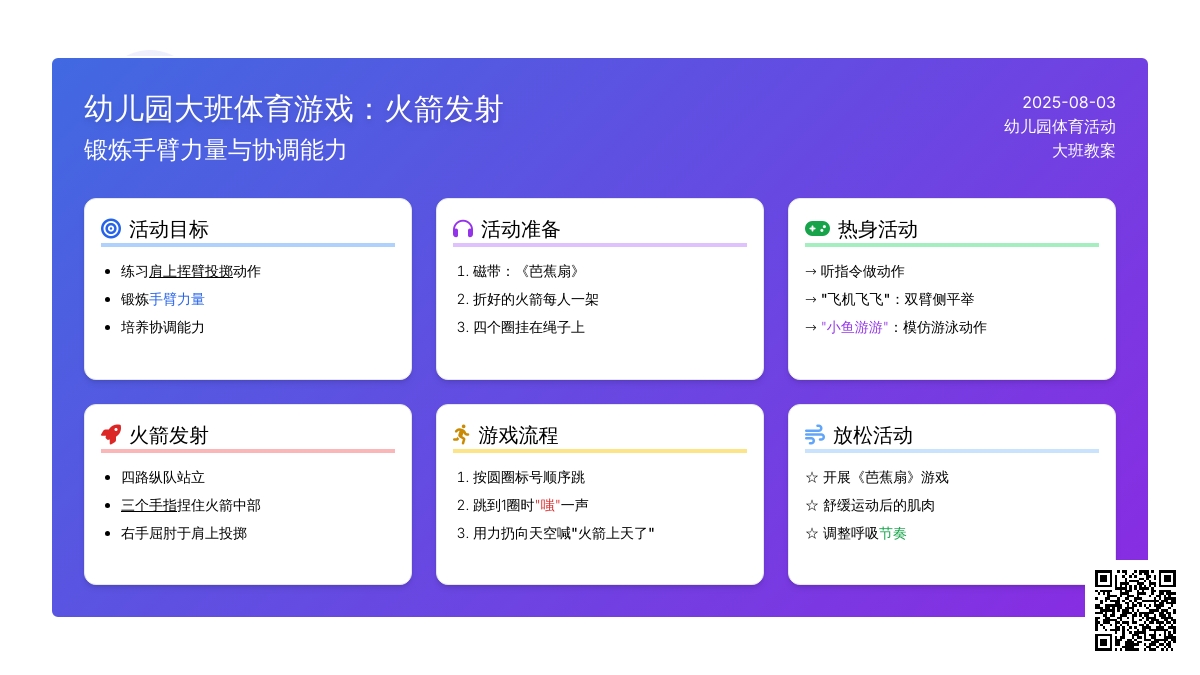Click the red highlighted text "嗤"
Viewport: 1200px width, 675px height.
click(x=548, y=505)
